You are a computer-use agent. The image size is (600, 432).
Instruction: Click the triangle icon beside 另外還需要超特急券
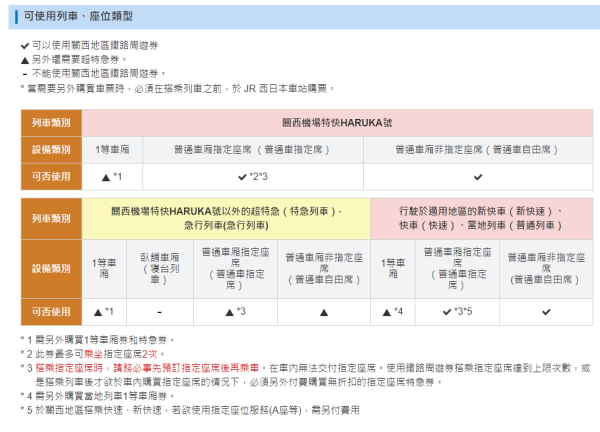click(25, 60)
